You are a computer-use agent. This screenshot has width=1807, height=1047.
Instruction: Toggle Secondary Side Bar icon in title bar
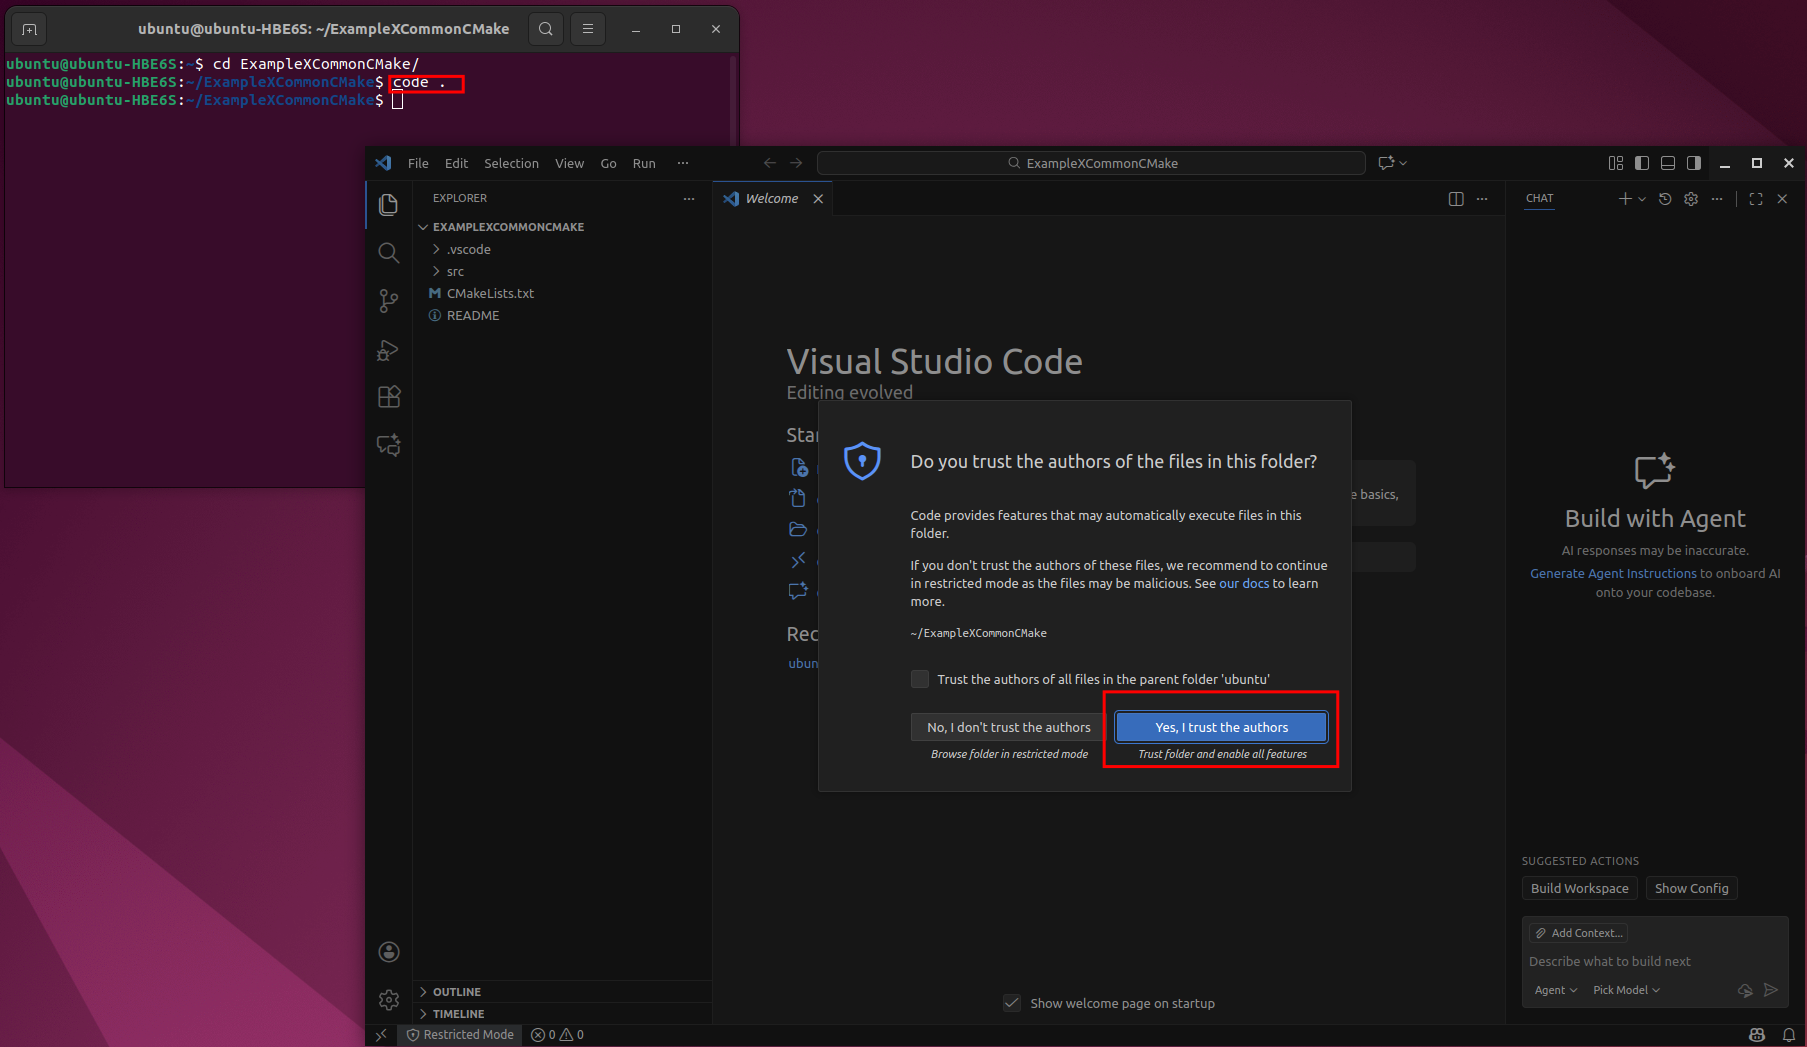pos(1694,163)
